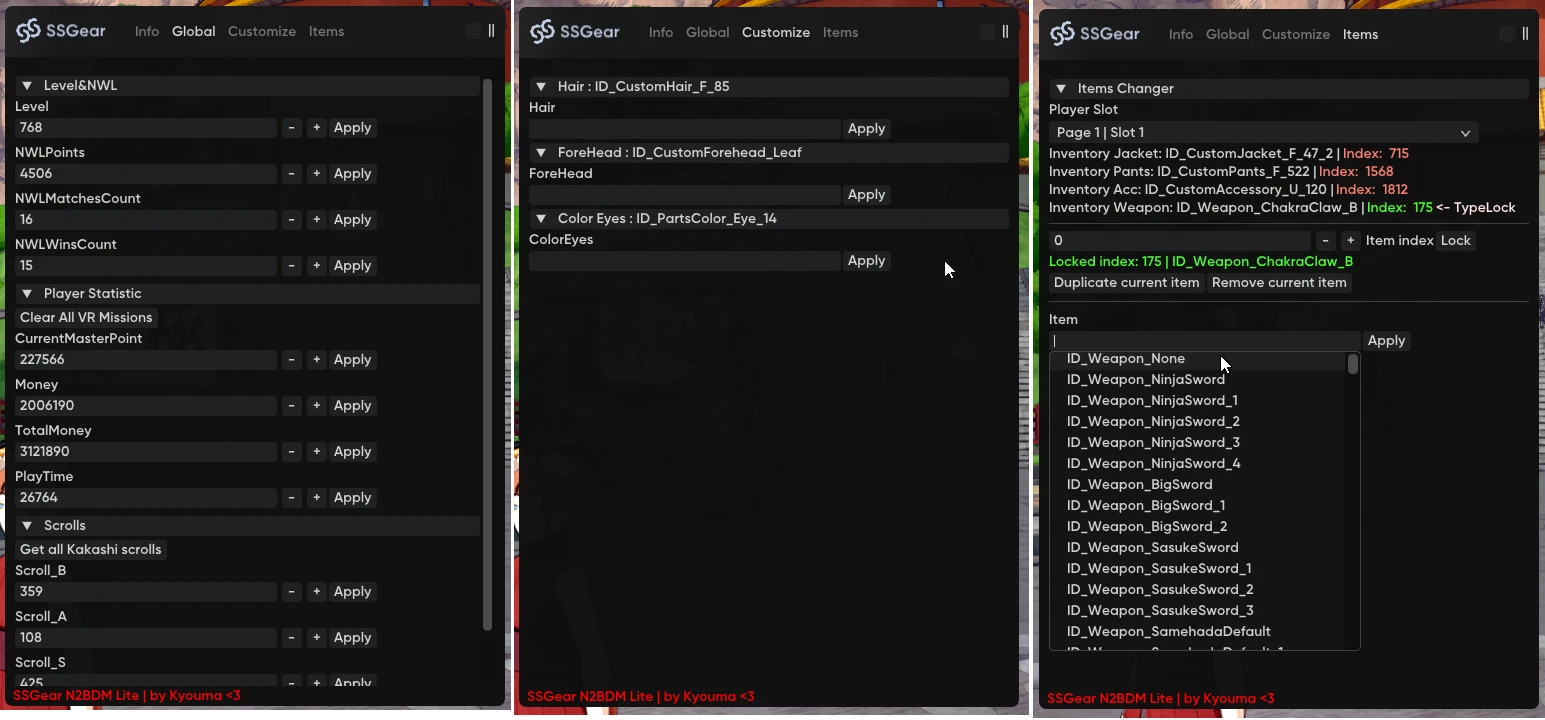This screenshot has width=1545, height=720.
Task: Switch to Items tab in the Global window
Action: click(x=327, y=31)
